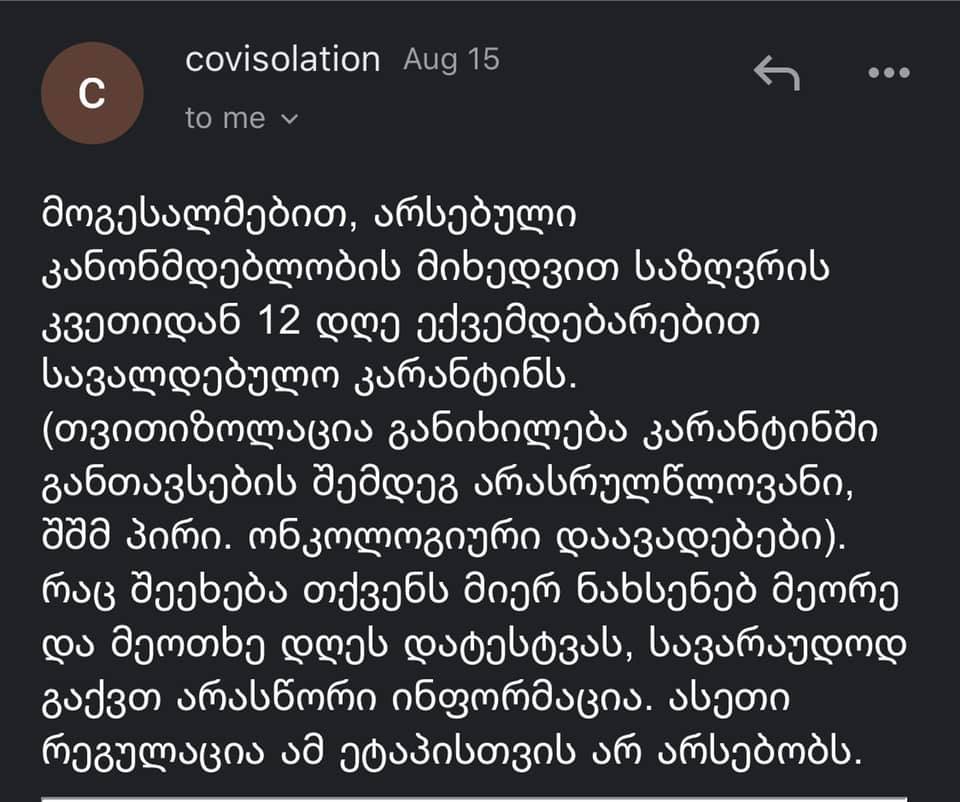960x802 pixels.
Task: Open the three-dot more options menu
Action: 888,72
